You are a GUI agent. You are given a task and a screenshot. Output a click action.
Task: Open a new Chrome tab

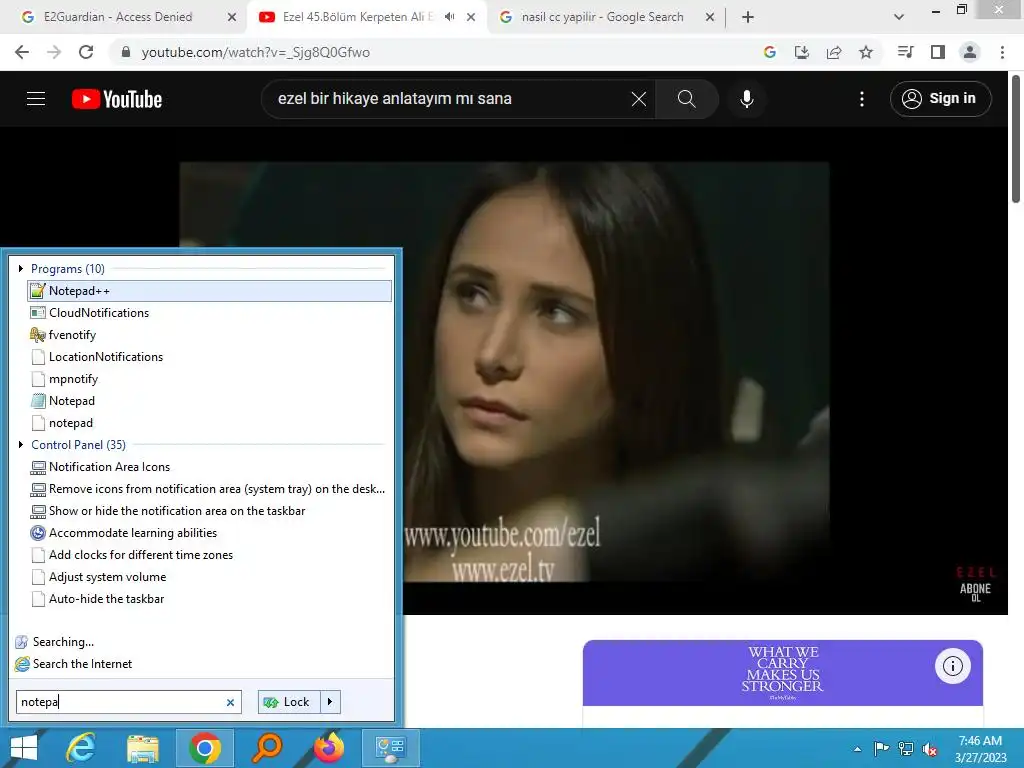coord(748,17)
